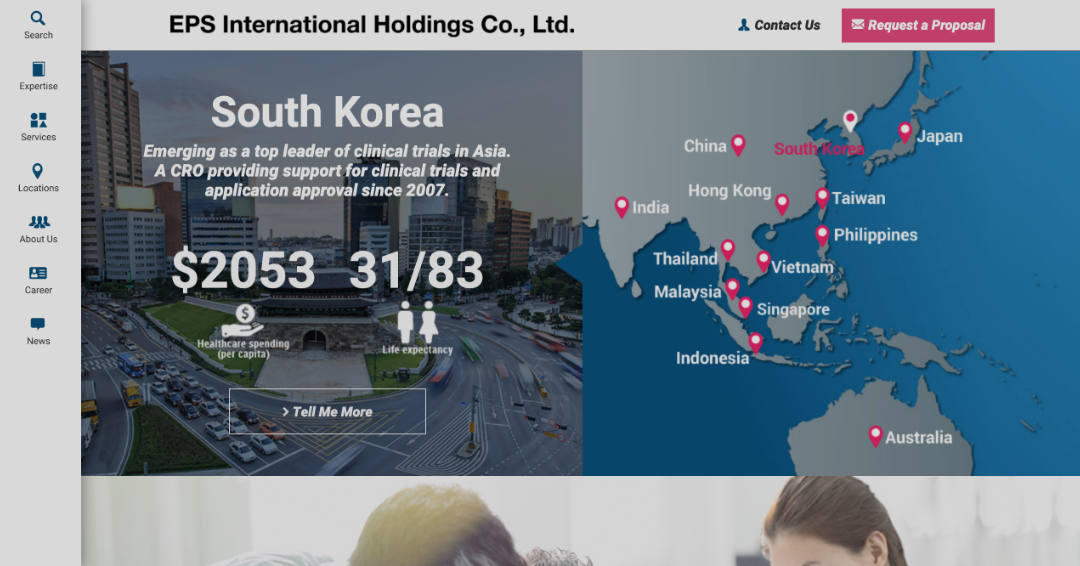Viewport: 1080px width, 566px height.
Task: Click the Vietnam label on map
Action: pyautogui.click(x=802, y=267)
